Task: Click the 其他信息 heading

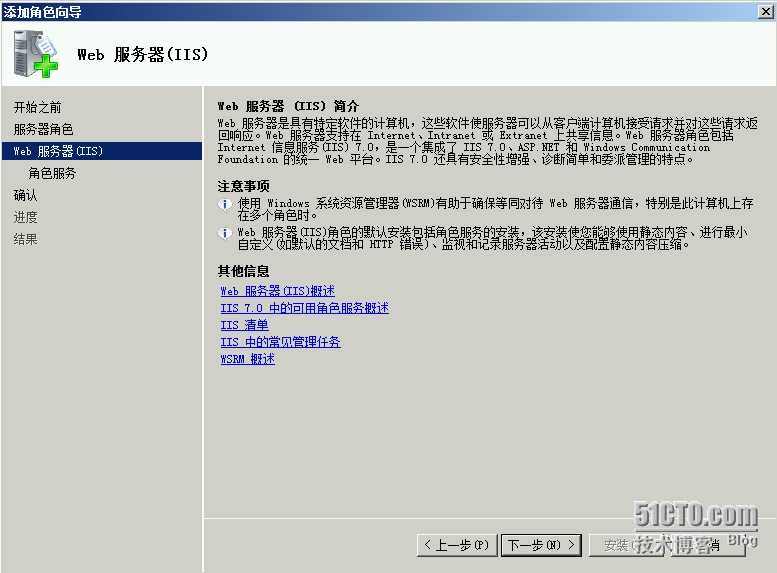Action: (243, 271)
